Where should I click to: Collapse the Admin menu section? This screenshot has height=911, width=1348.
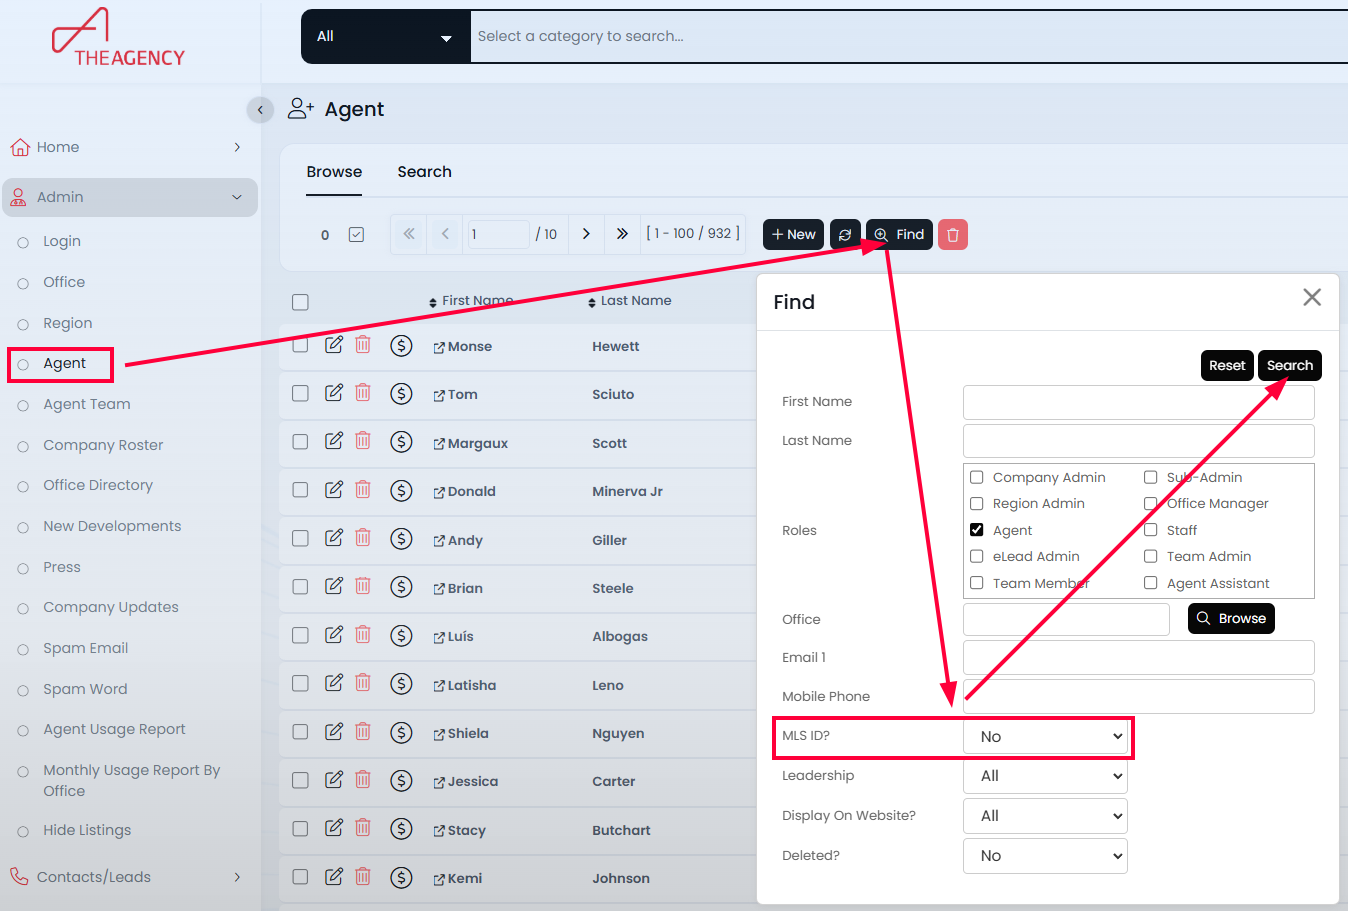[130, 197]
